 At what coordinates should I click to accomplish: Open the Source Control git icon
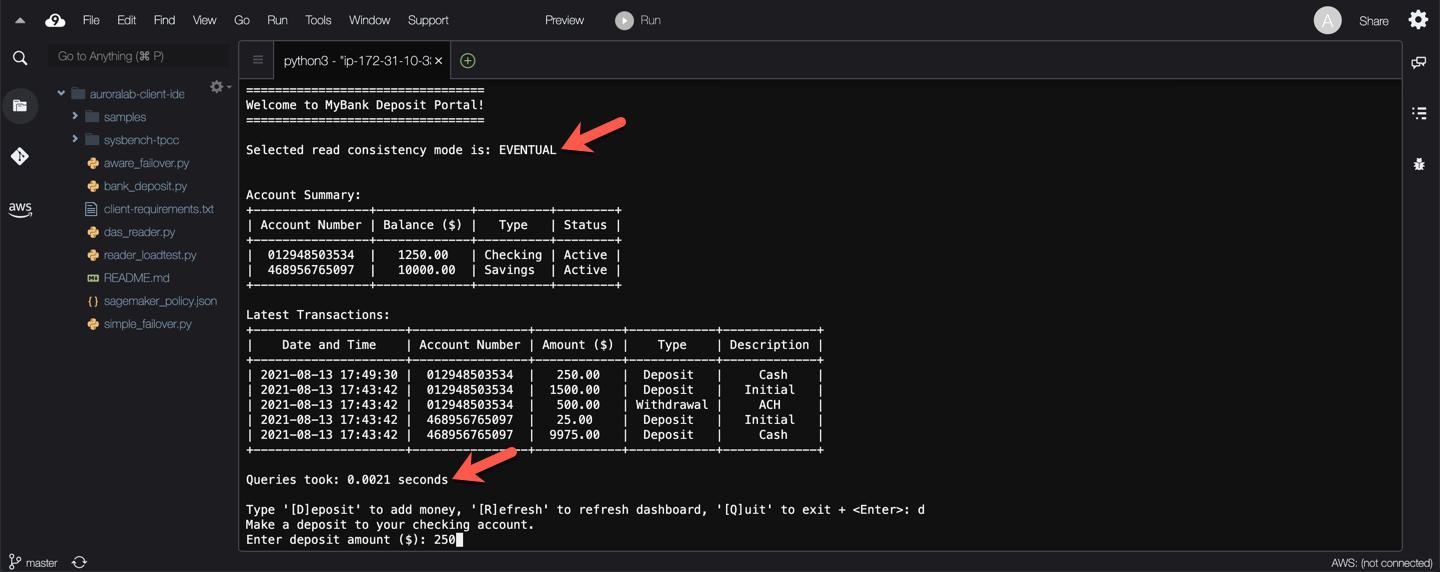(x=20, y=156)
